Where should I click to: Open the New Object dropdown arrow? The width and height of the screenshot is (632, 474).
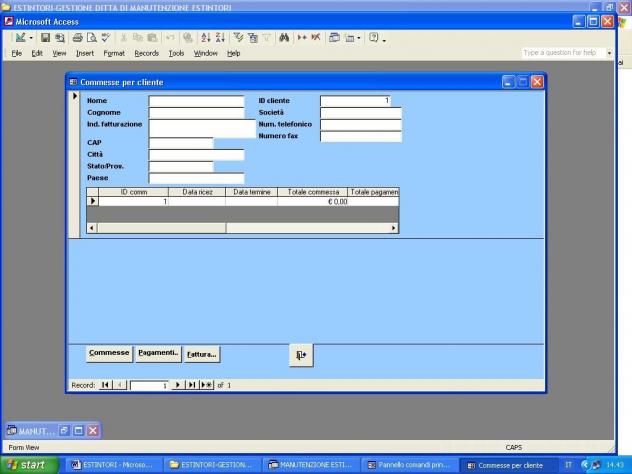click(358, 38)
